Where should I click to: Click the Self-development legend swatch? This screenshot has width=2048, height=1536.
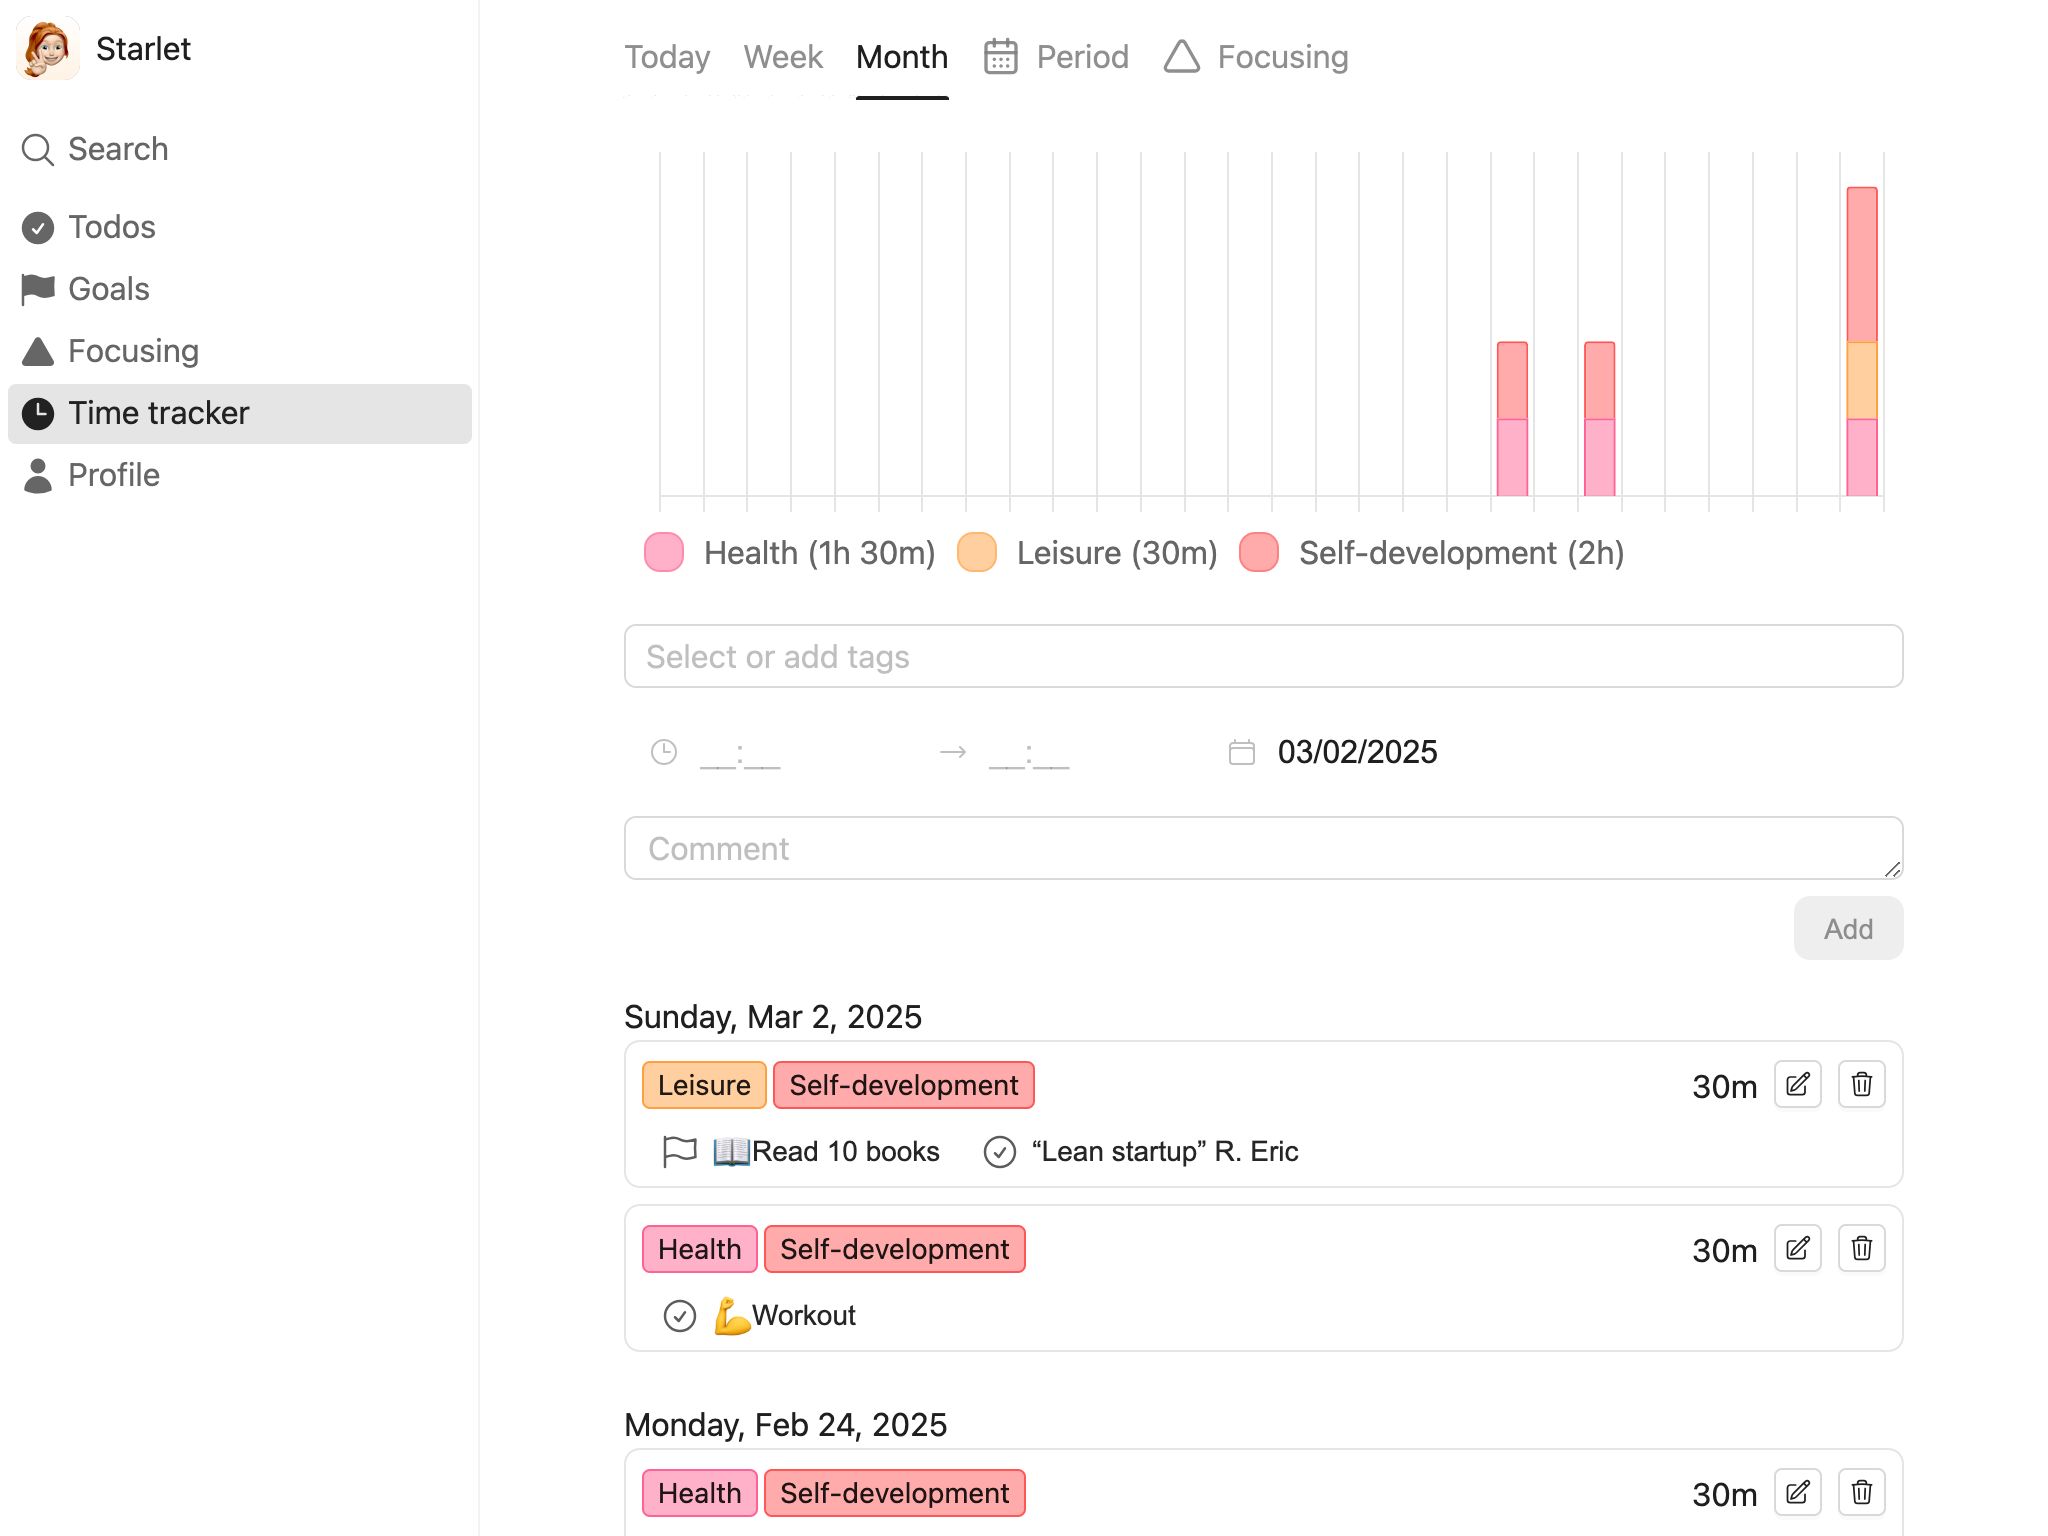coord(1259,553)
